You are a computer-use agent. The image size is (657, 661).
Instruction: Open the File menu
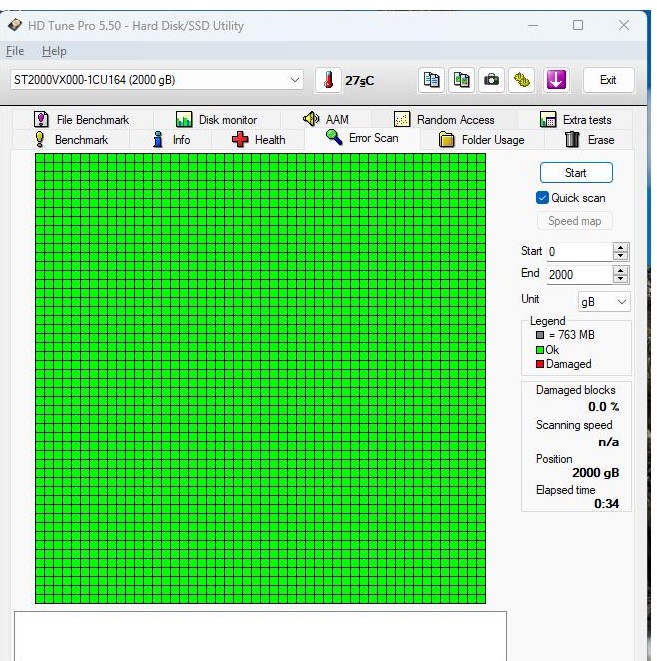pos(15,51)
